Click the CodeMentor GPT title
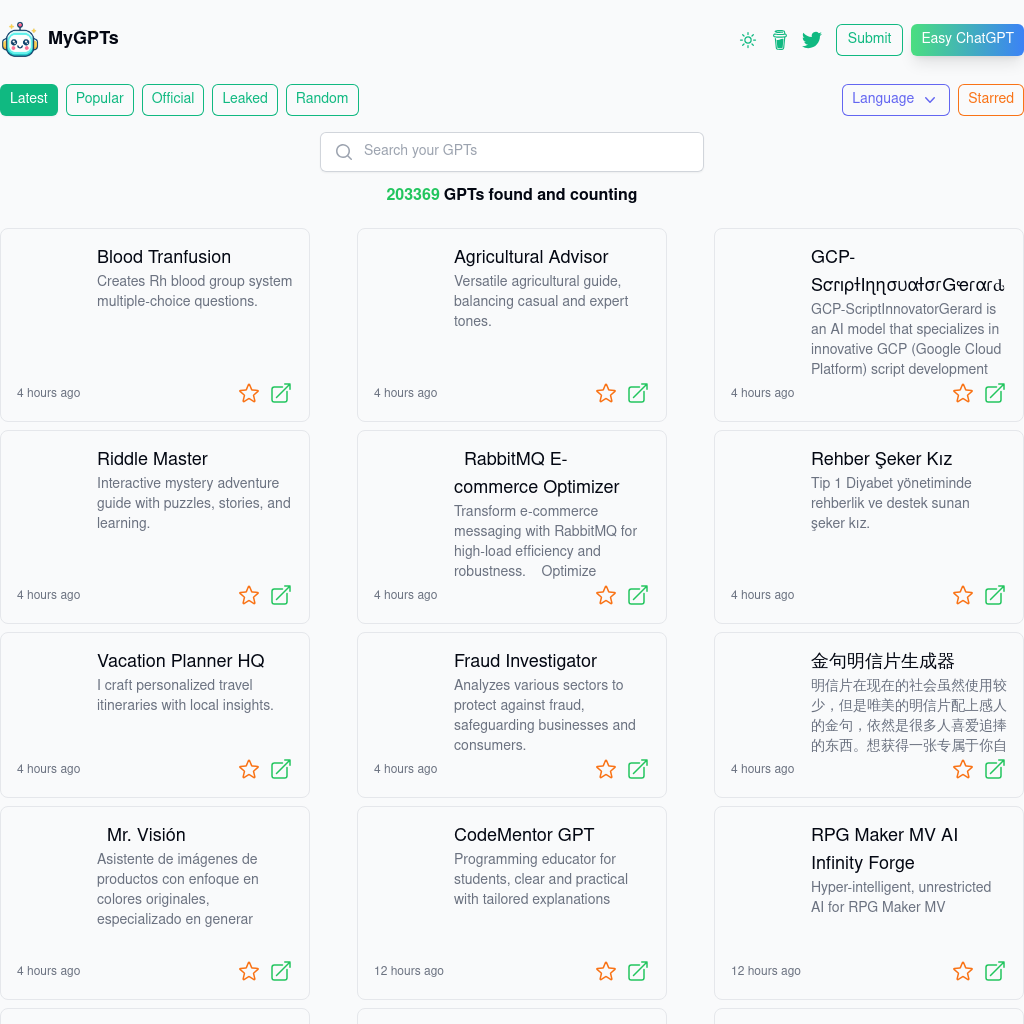 (524, 835)
